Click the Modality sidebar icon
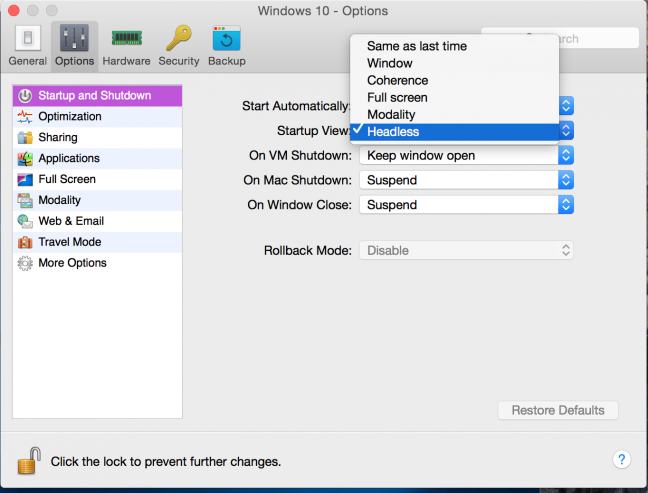The image size is (648, 493). click(x=25, y=200)
